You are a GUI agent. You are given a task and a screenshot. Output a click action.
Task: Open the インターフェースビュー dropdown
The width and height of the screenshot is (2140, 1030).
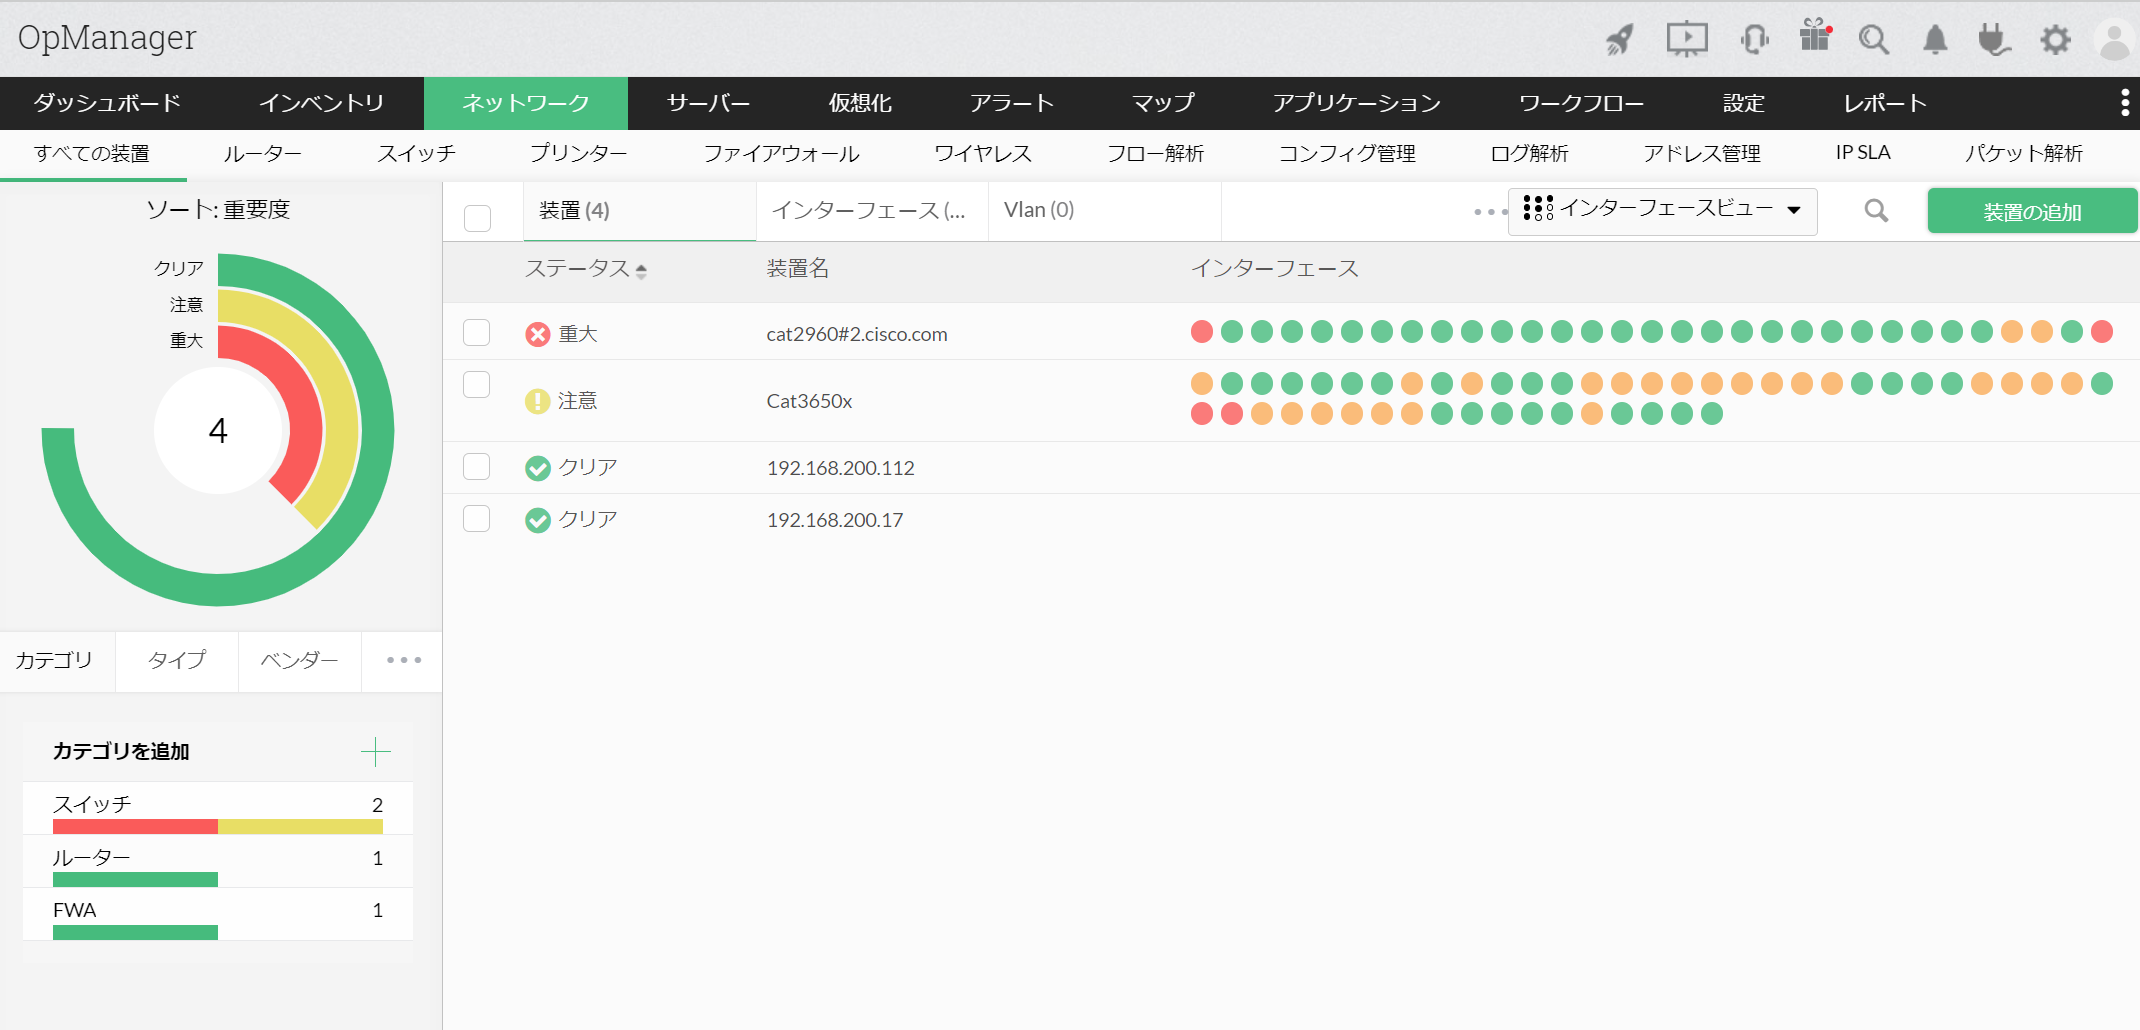point(1662,210)
